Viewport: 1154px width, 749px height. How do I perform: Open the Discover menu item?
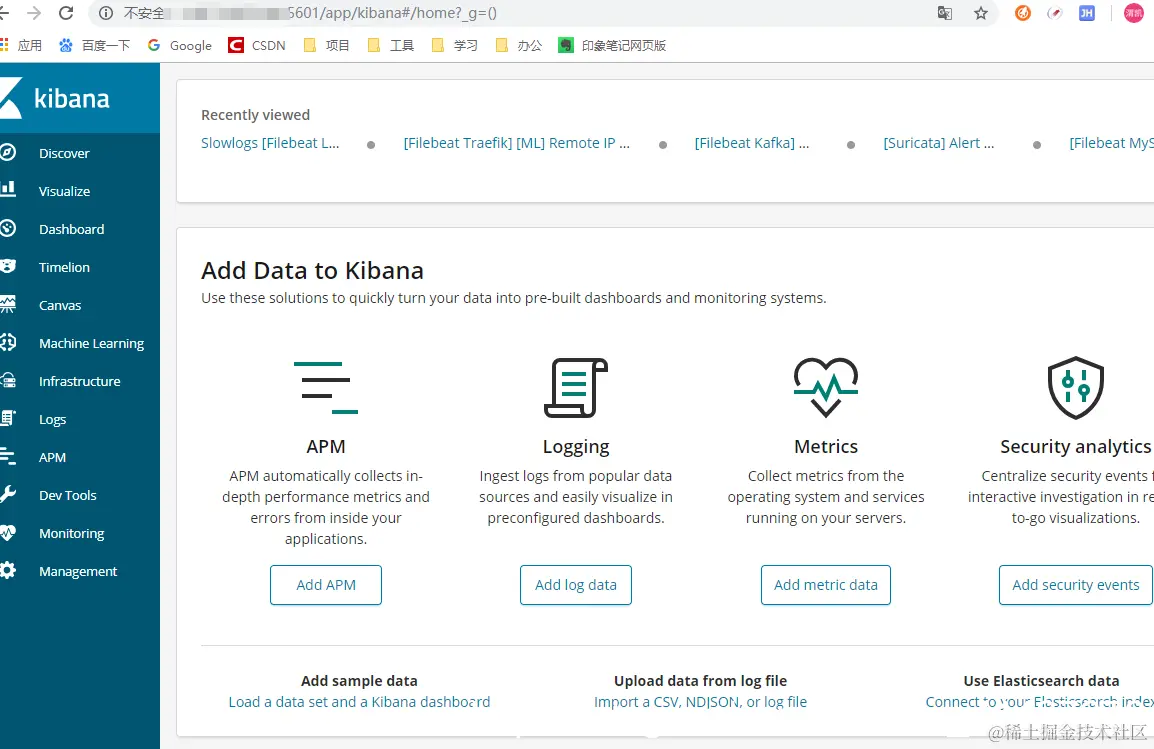(x=64, y=153)
